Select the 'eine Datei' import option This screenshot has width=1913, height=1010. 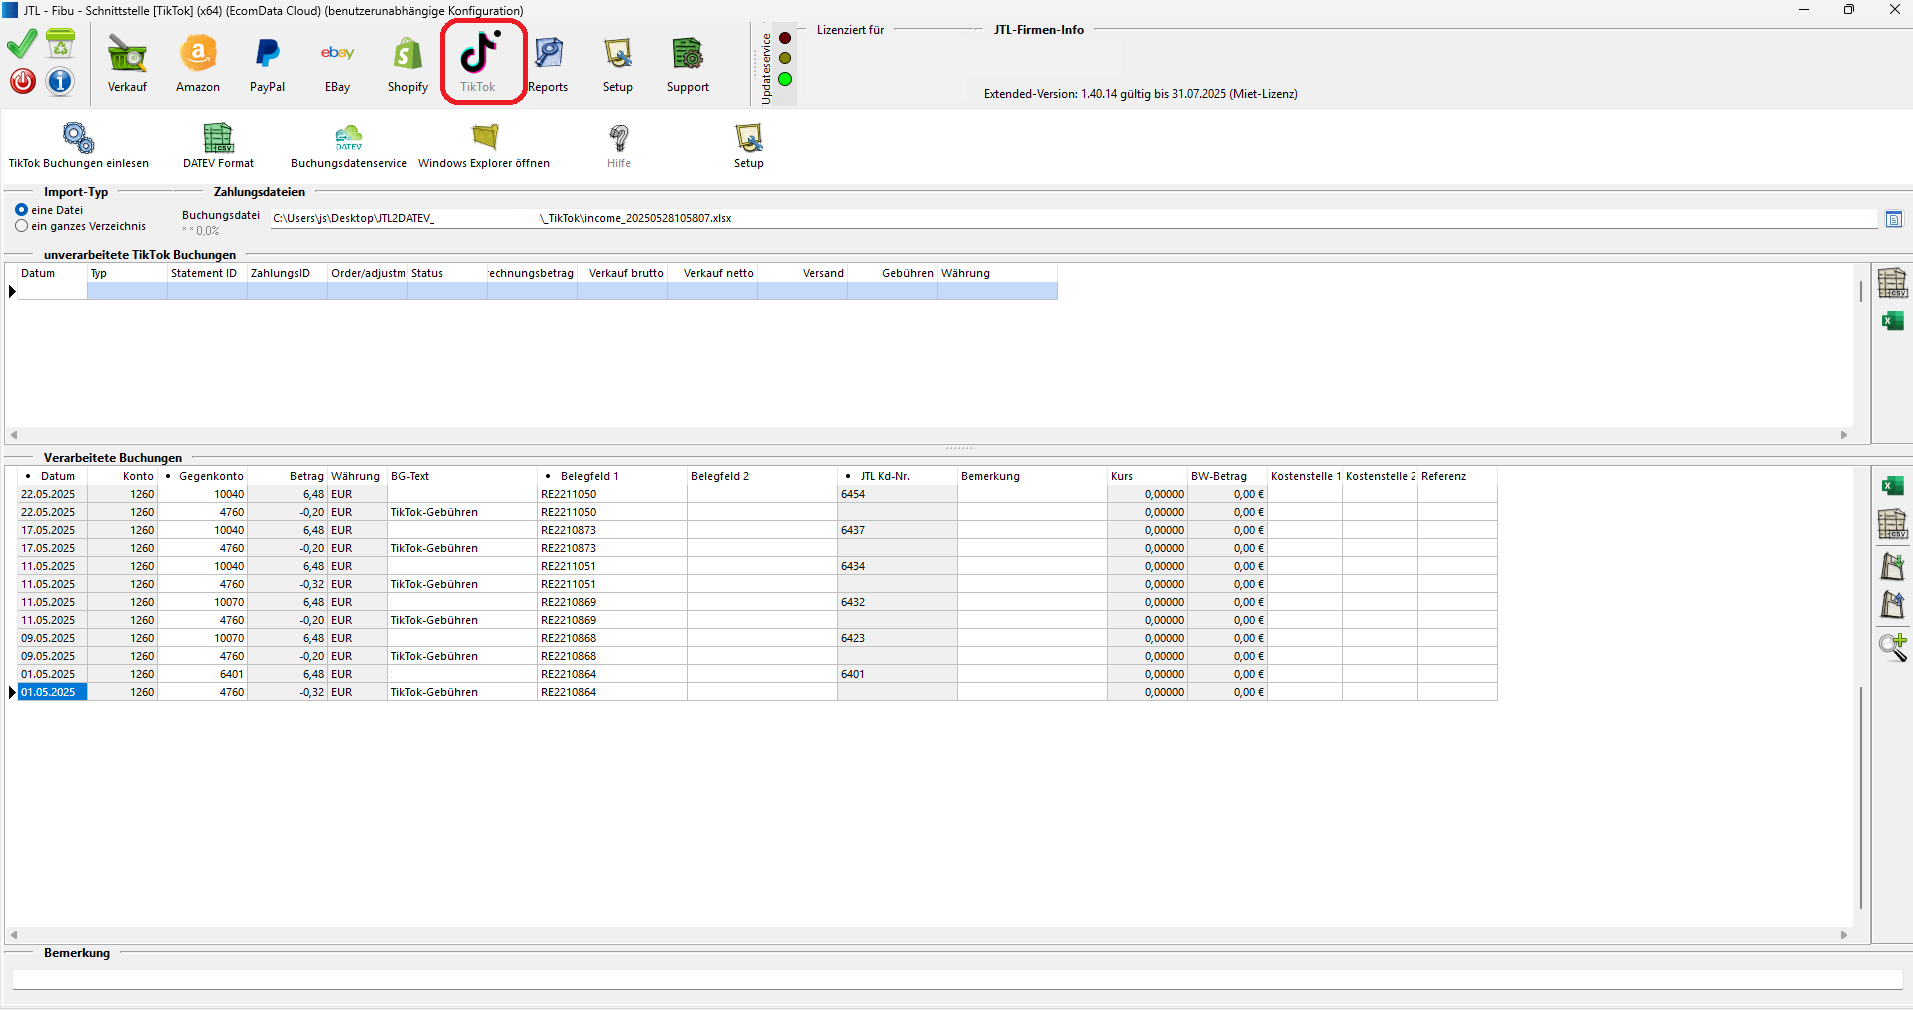[22, 210]
